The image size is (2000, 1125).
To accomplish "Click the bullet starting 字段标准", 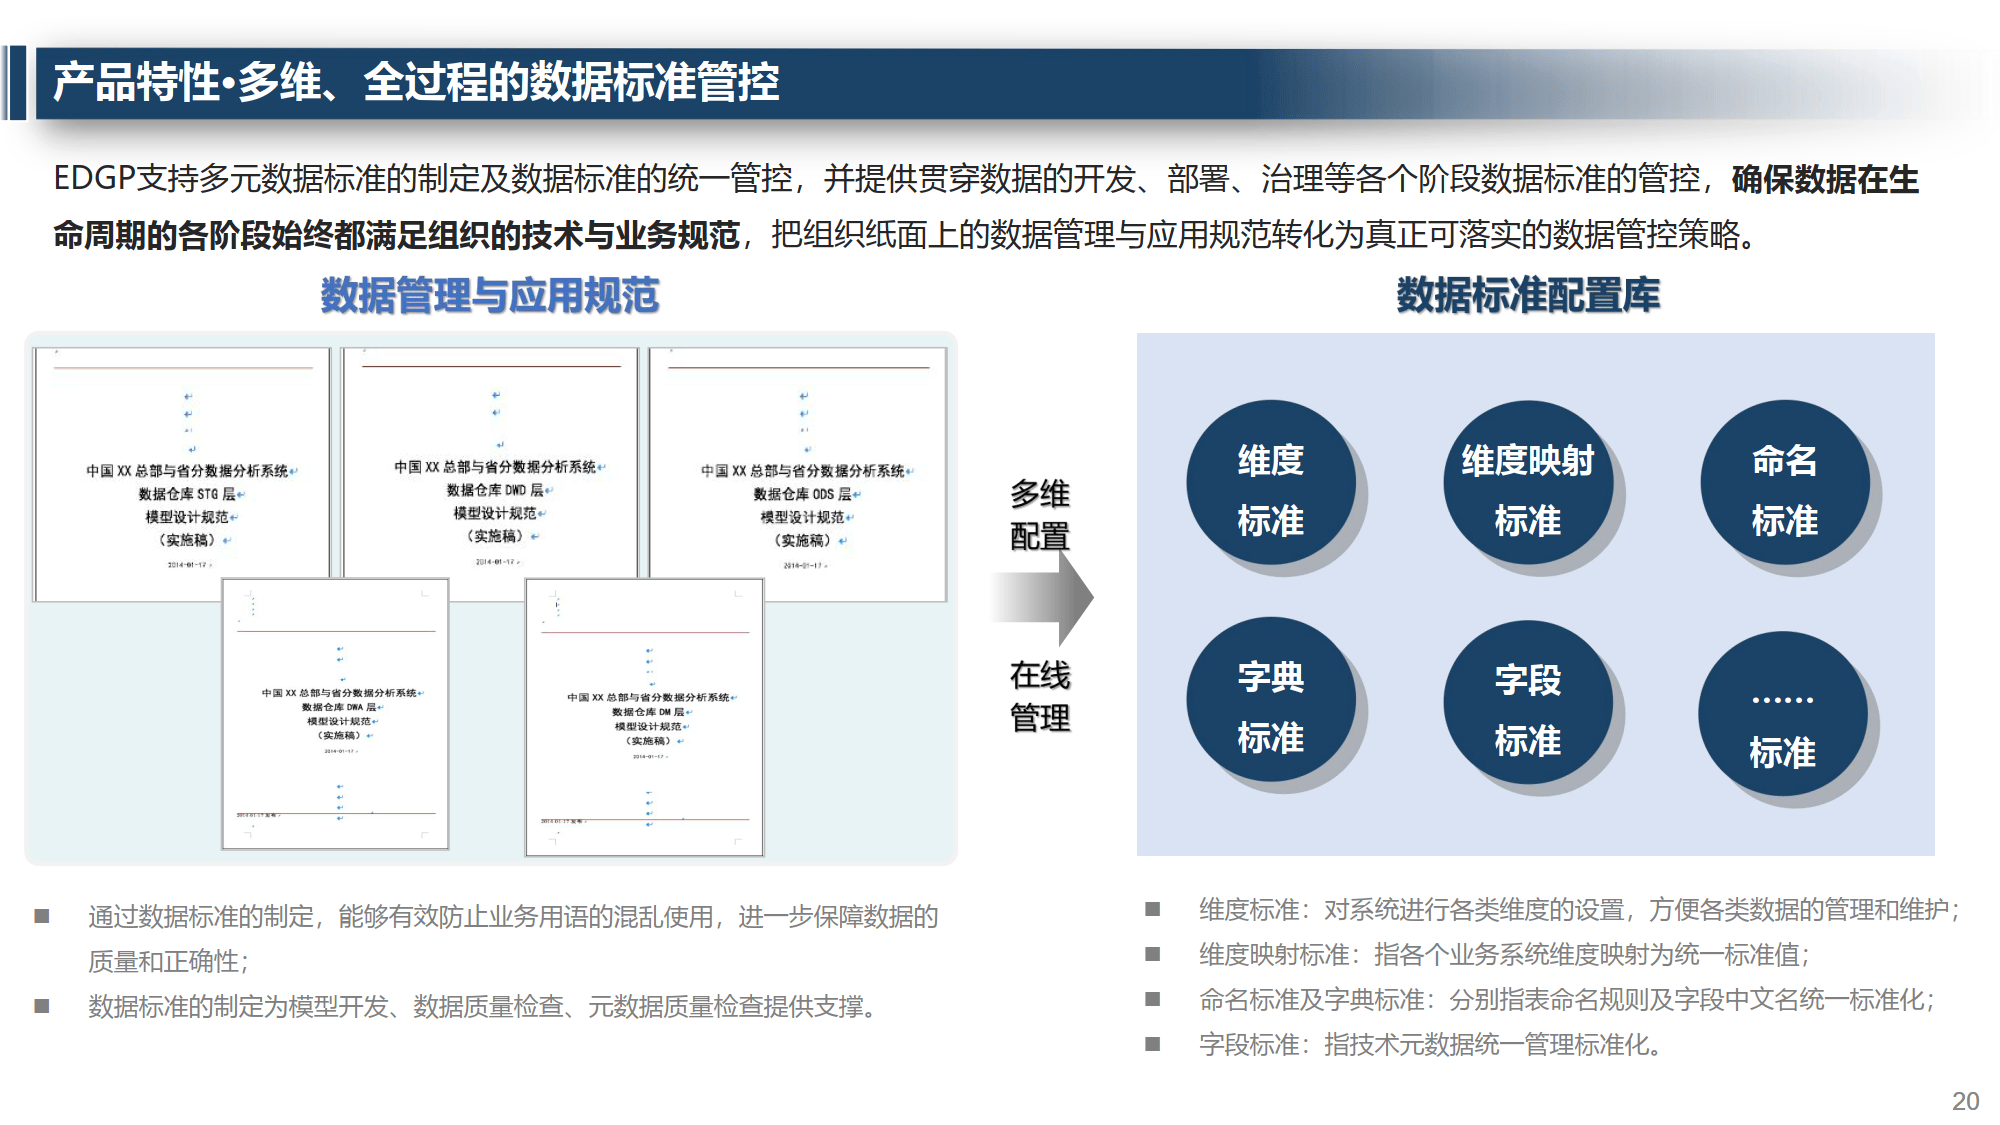I will tap(1429, 1045).
